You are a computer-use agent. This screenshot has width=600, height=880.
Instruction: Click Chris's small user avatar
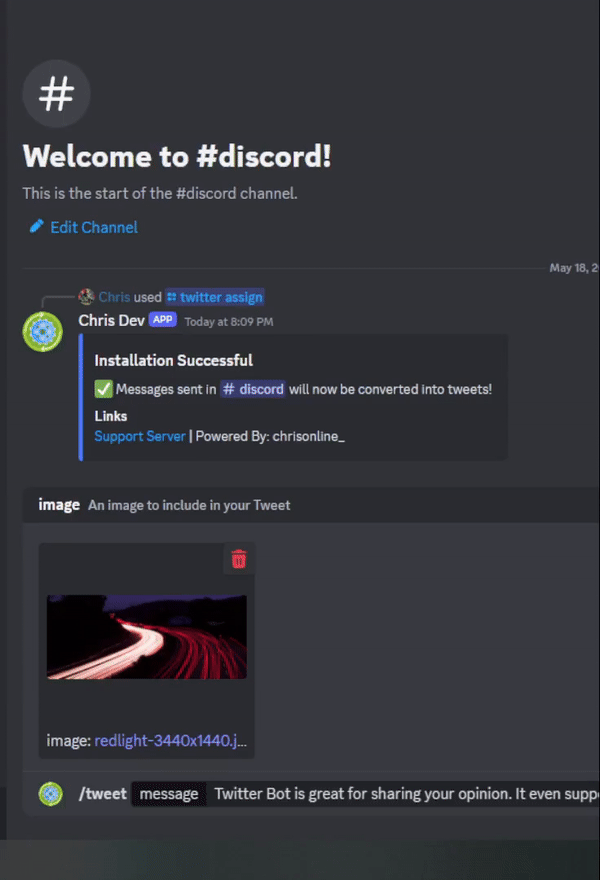[x=86, y=296]
